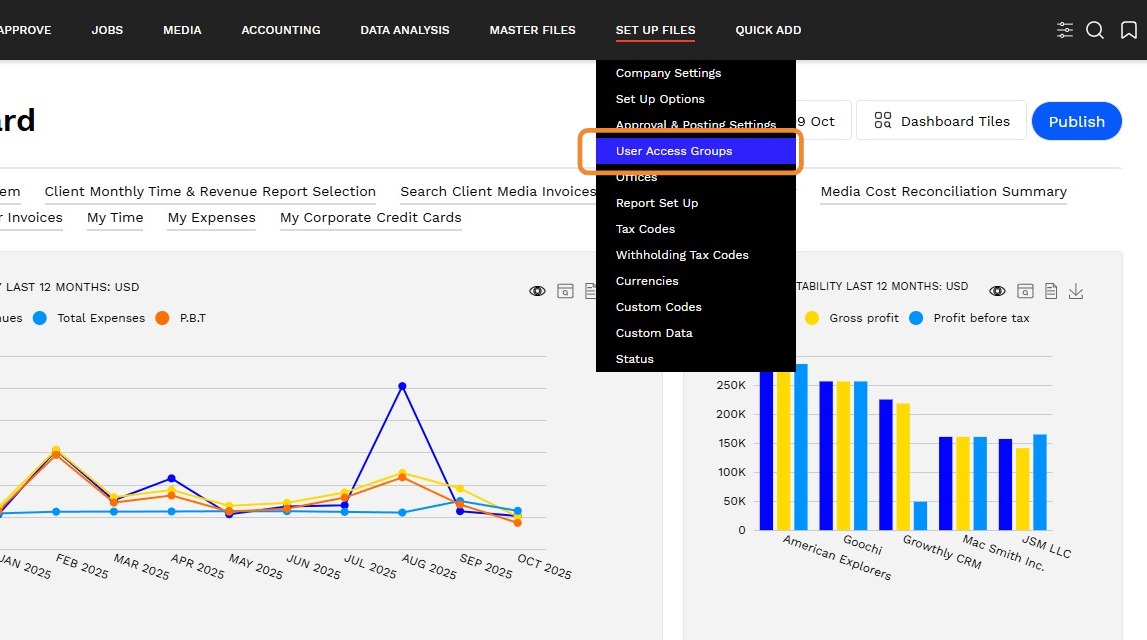This screenshot has width=1147, height=640.
Task: Click calendar search icon on profitability chart
Action: pyautogui.click(x=1025, y=291)
